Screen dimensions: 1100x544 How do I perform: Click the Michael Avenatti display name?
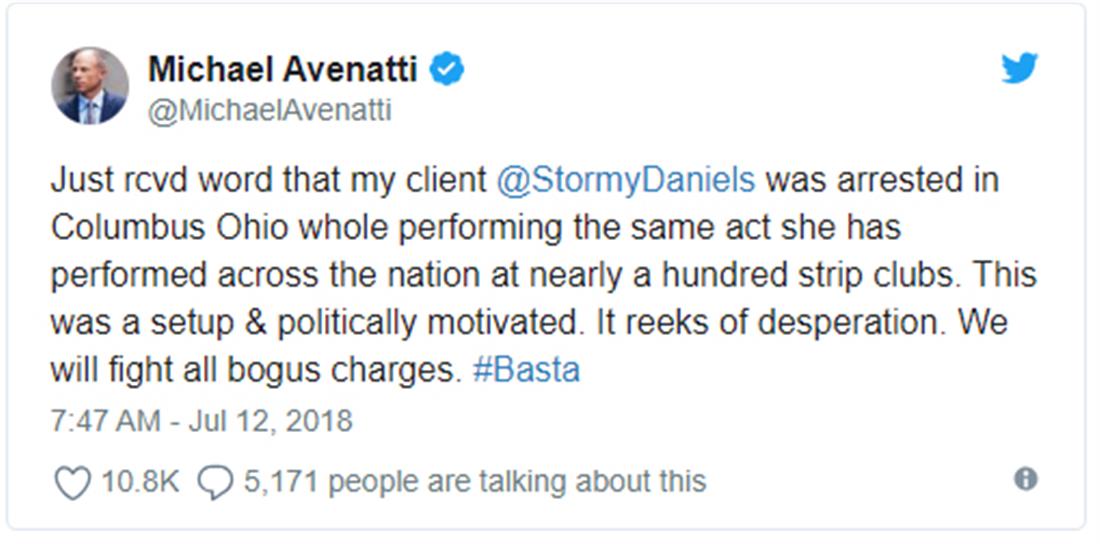(x=284, y=69)
